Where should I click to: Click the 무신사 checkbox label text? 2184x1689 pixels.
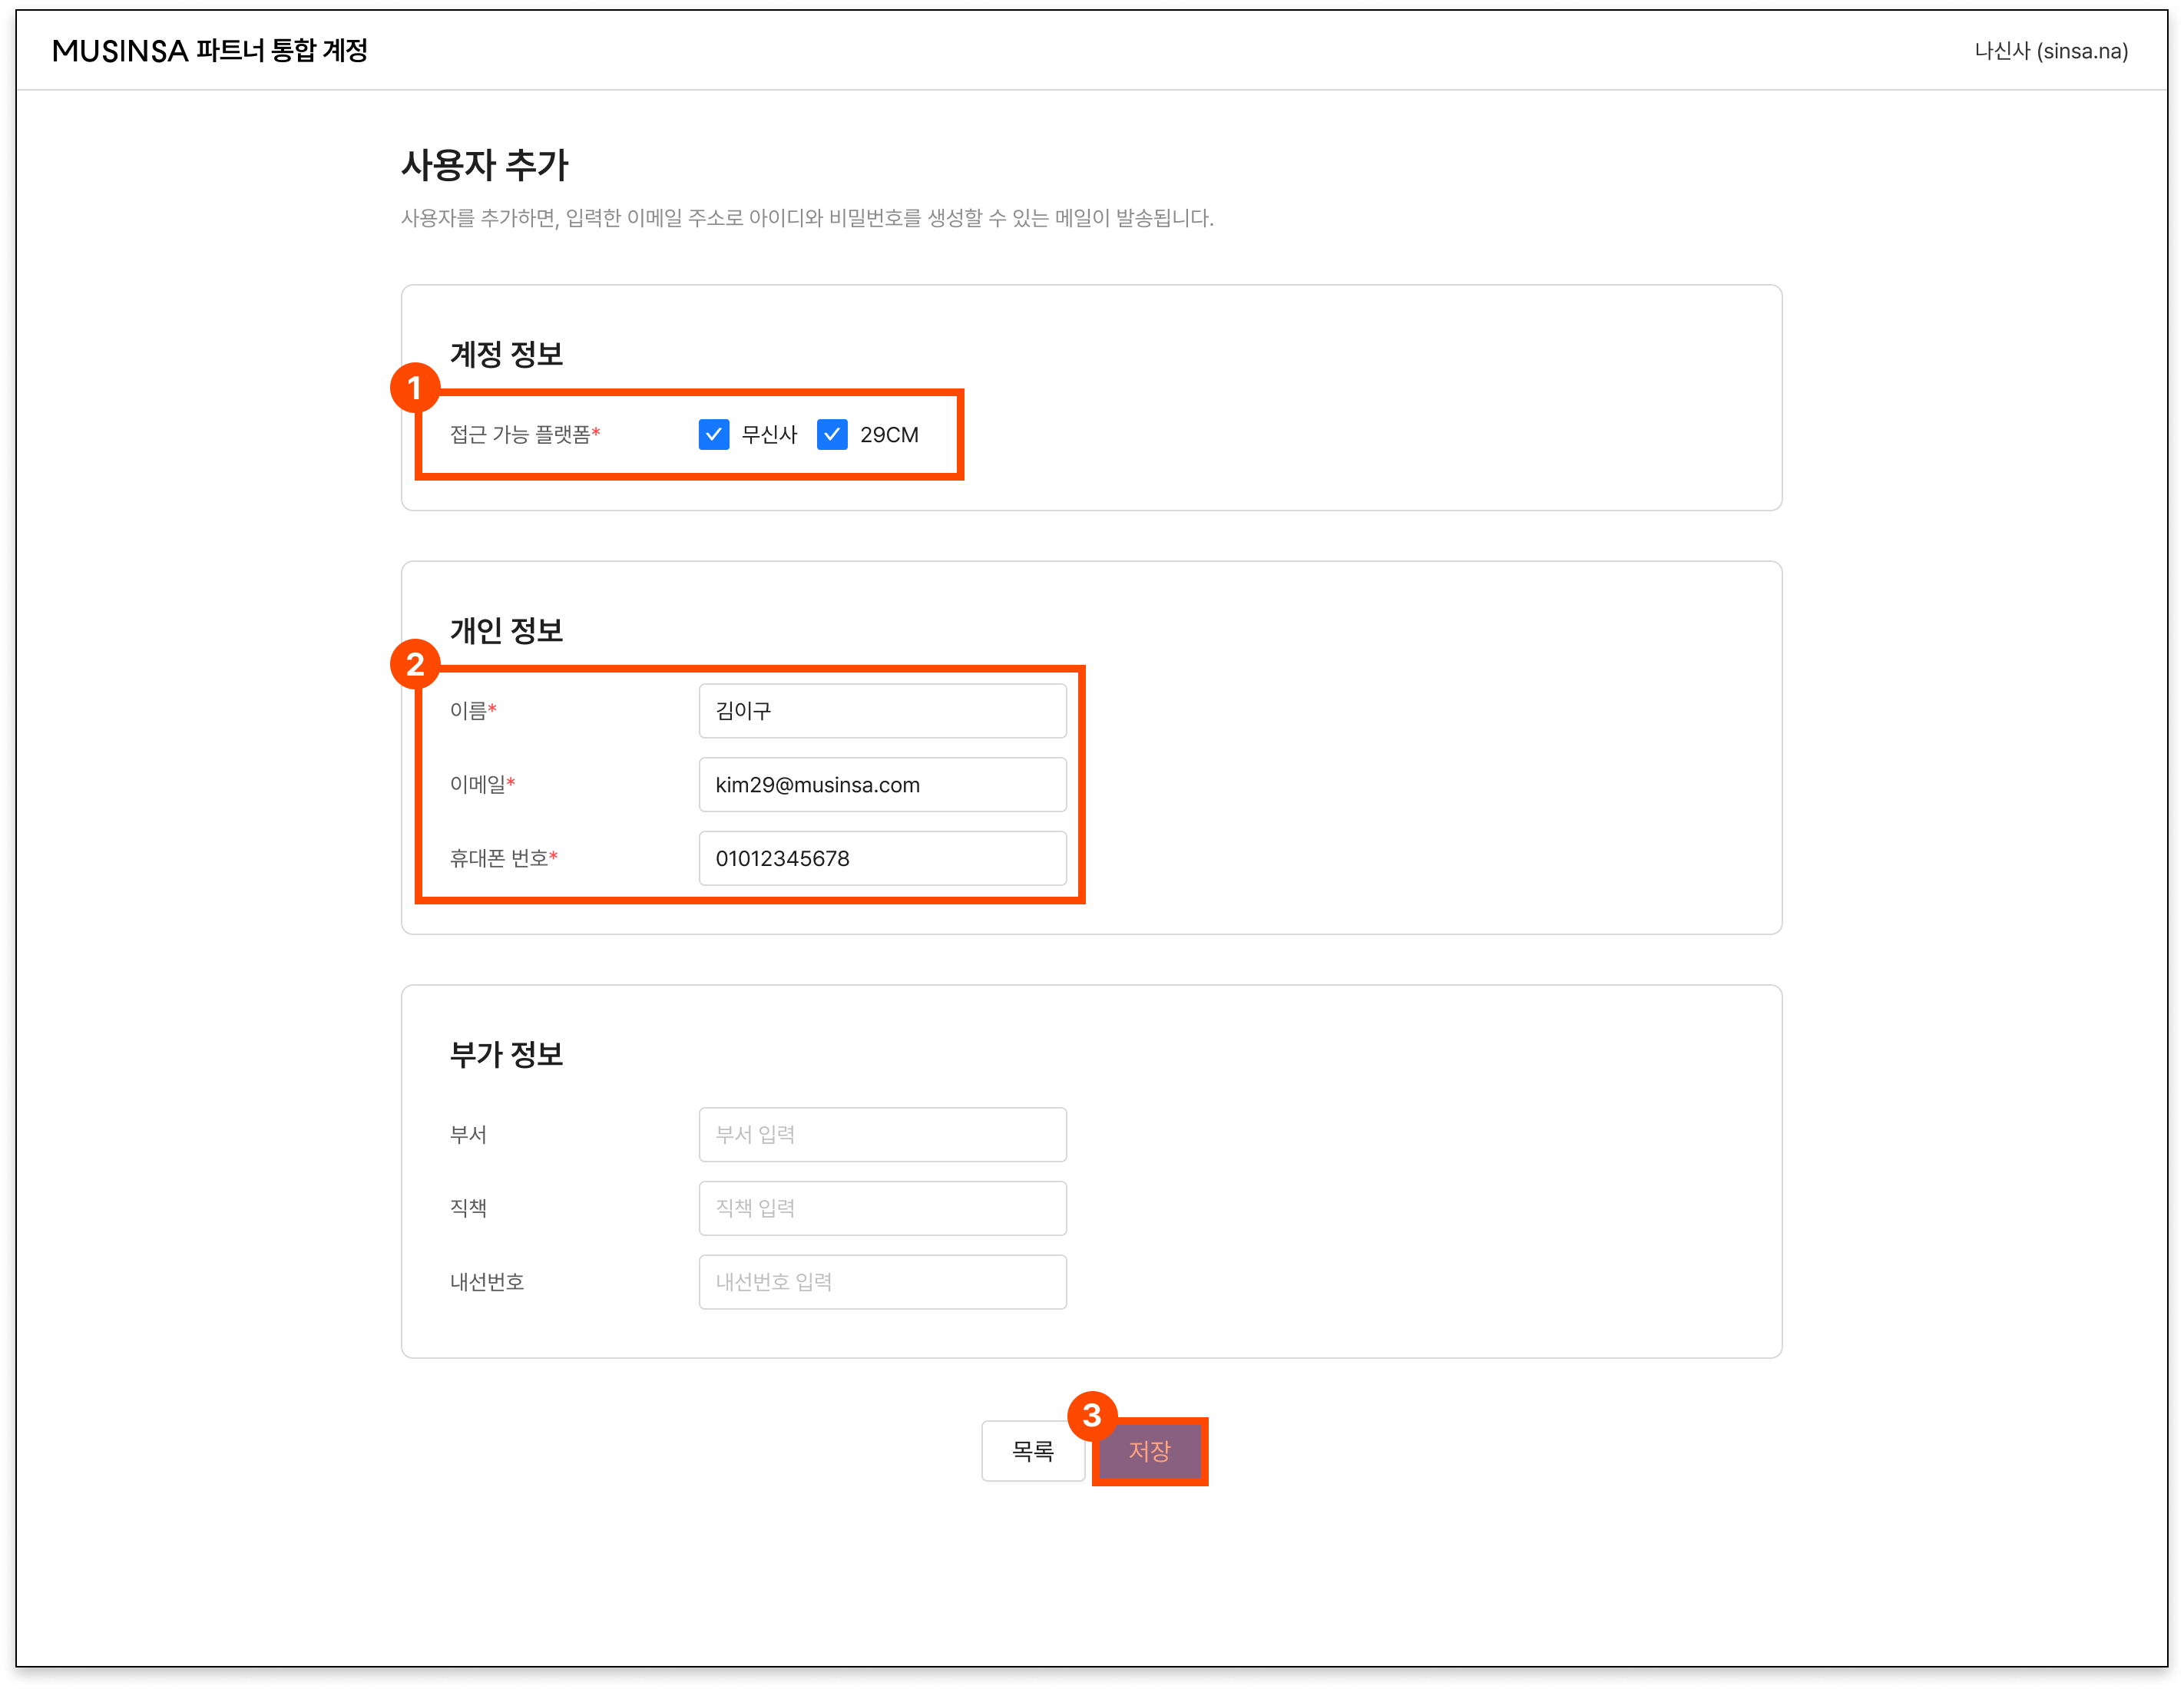point(769,435)
